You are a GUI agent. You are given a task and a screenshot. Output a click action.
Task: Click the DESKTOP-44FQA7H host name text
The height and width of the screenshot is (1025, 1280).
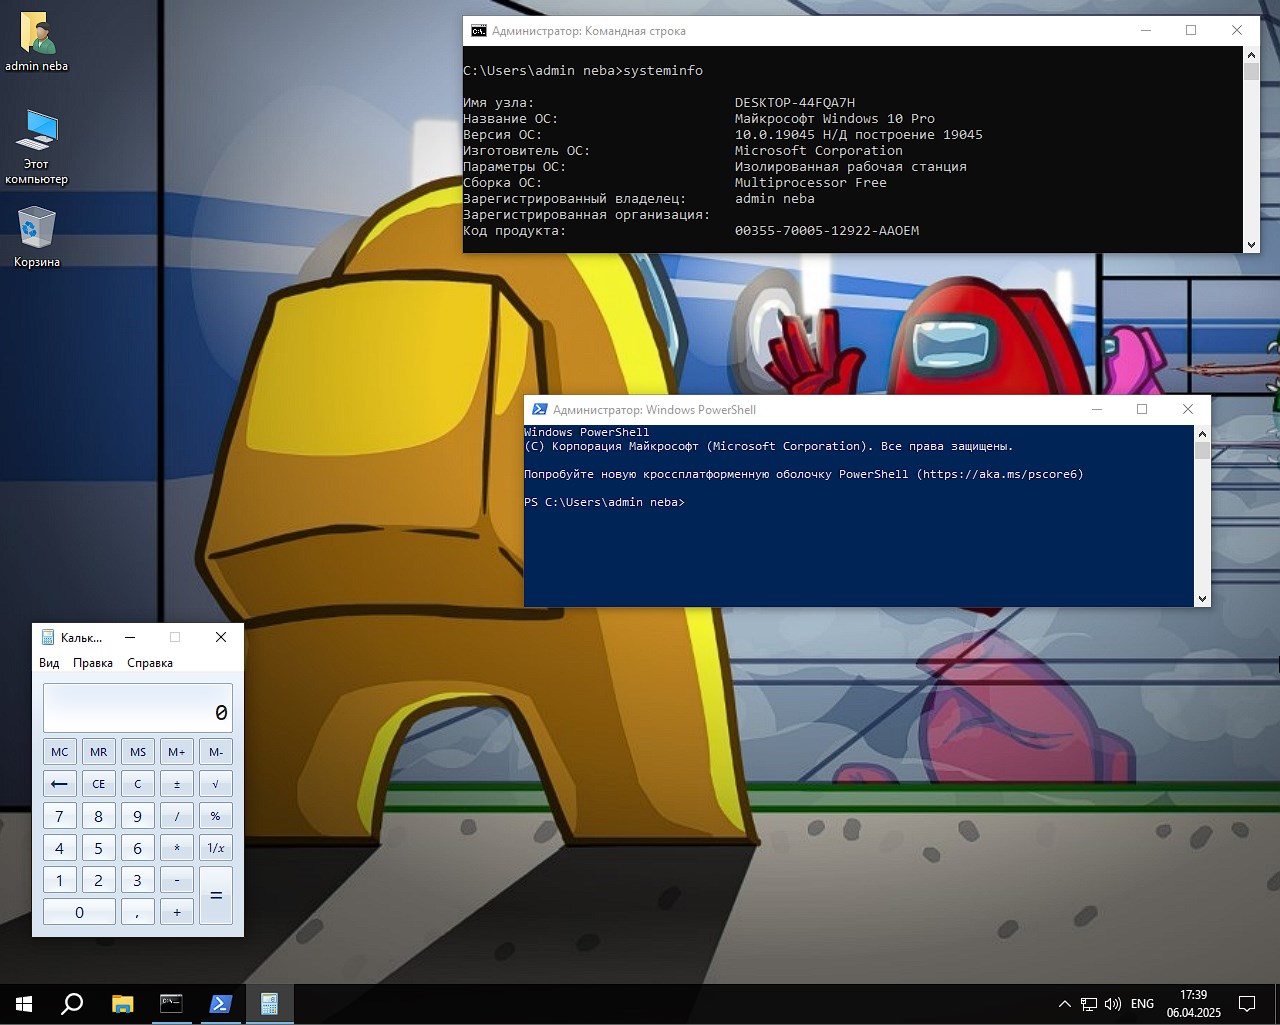[x=795, y=103]
